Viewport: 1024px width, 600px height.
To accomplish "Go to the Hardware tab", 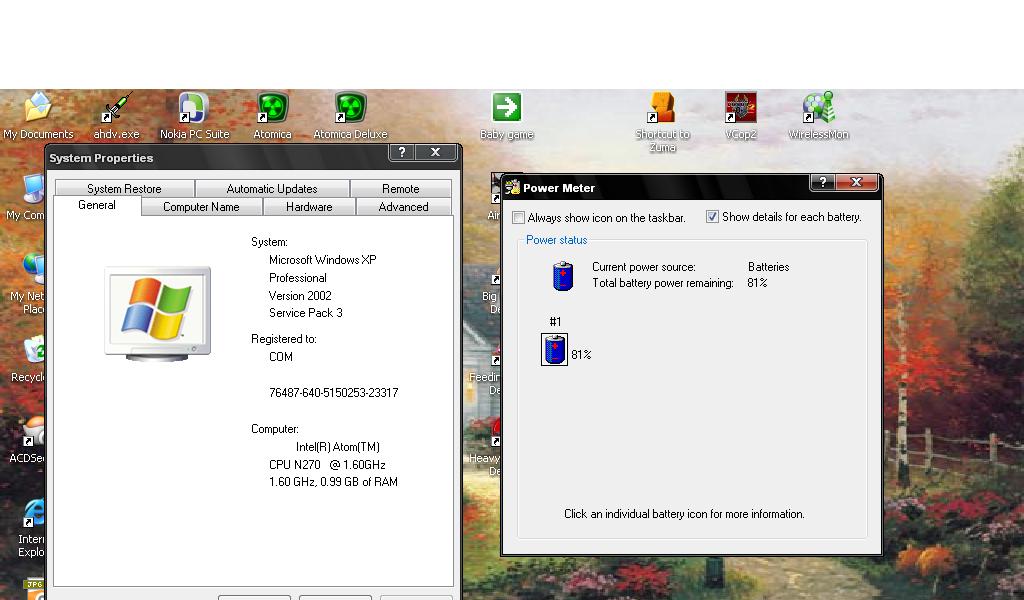I will [309, 207].
